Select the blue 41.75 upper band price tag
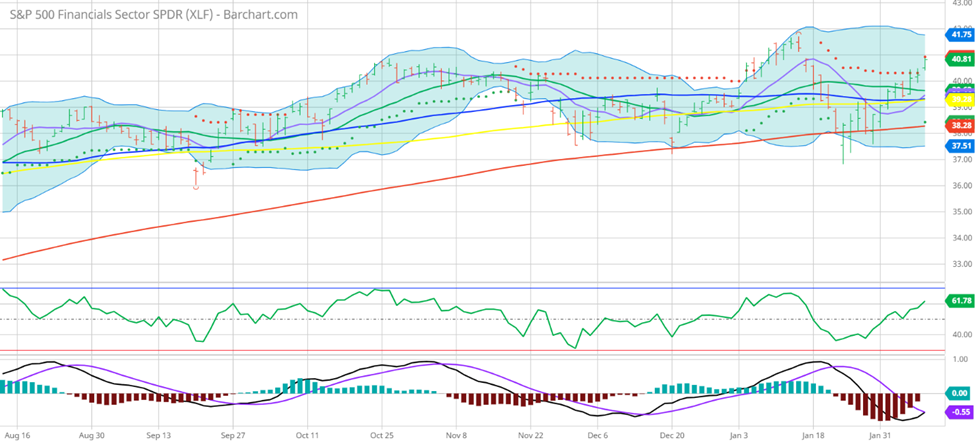975x445 pixels. [959, 35]
